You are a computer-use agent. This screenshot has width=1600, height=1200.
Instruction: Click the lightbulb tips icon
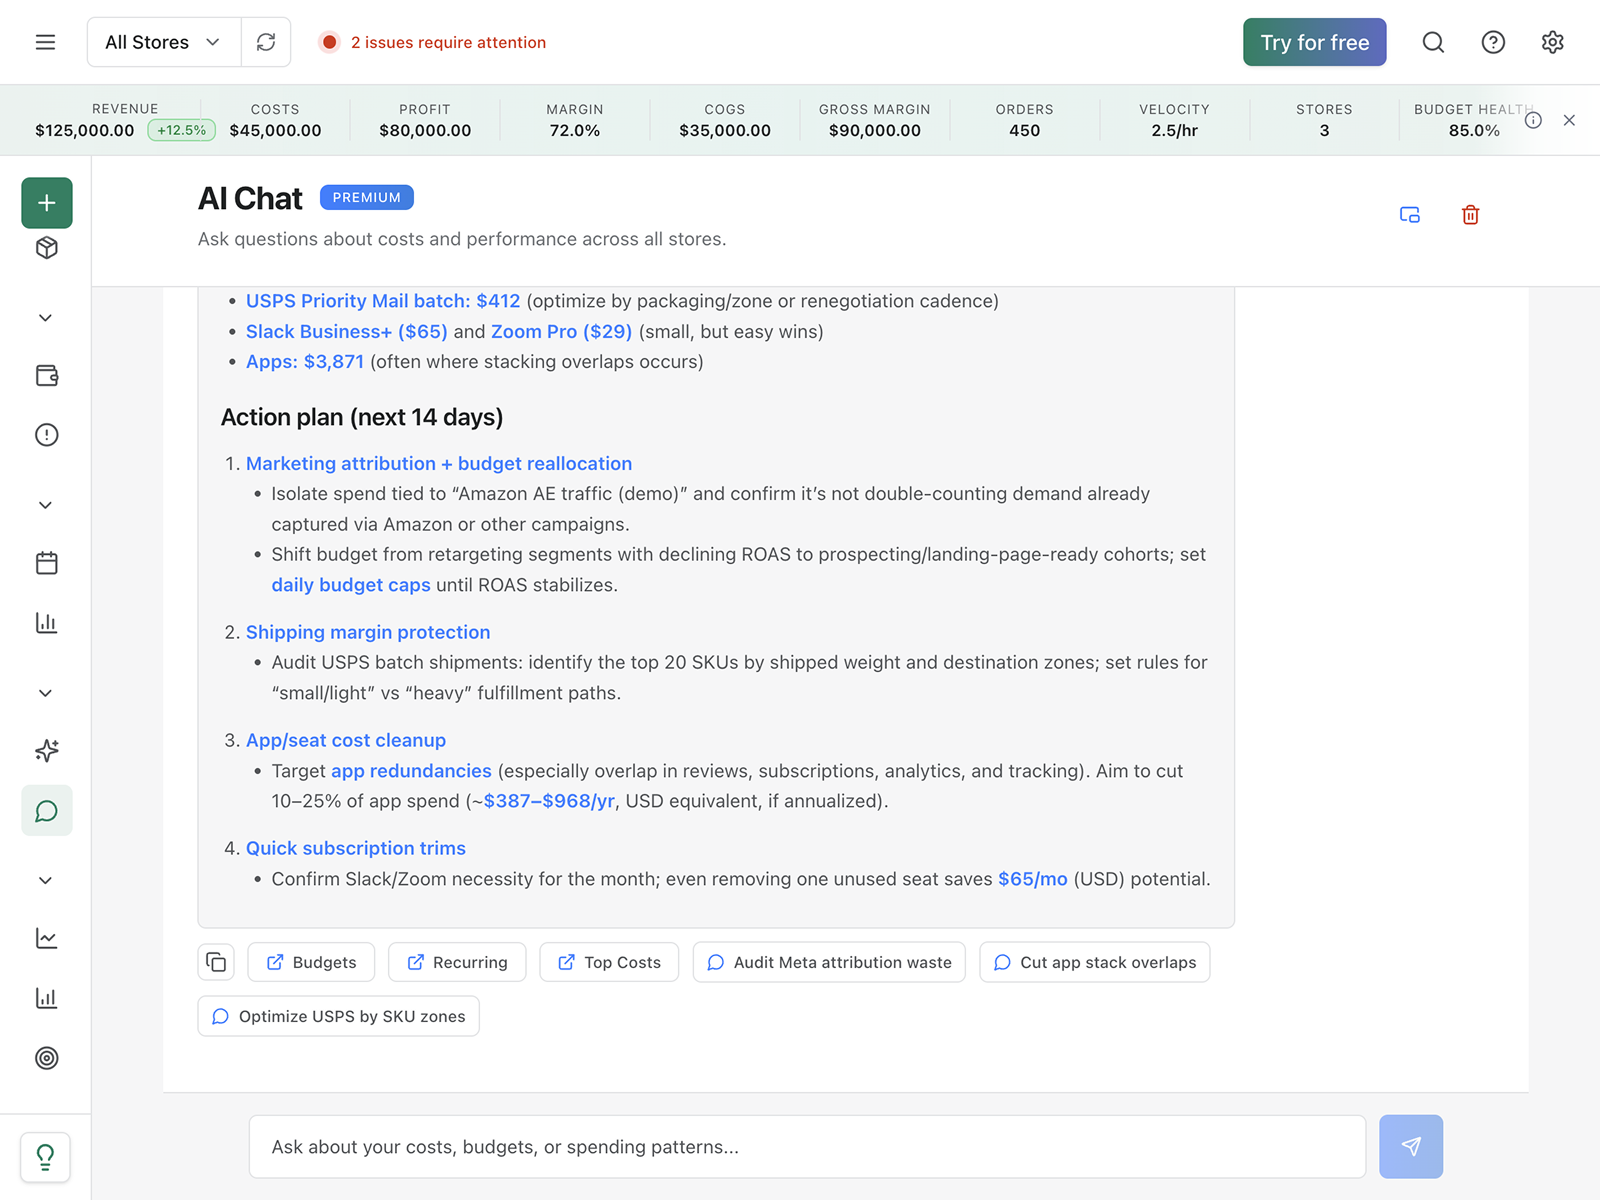[x=45, y=1157]
